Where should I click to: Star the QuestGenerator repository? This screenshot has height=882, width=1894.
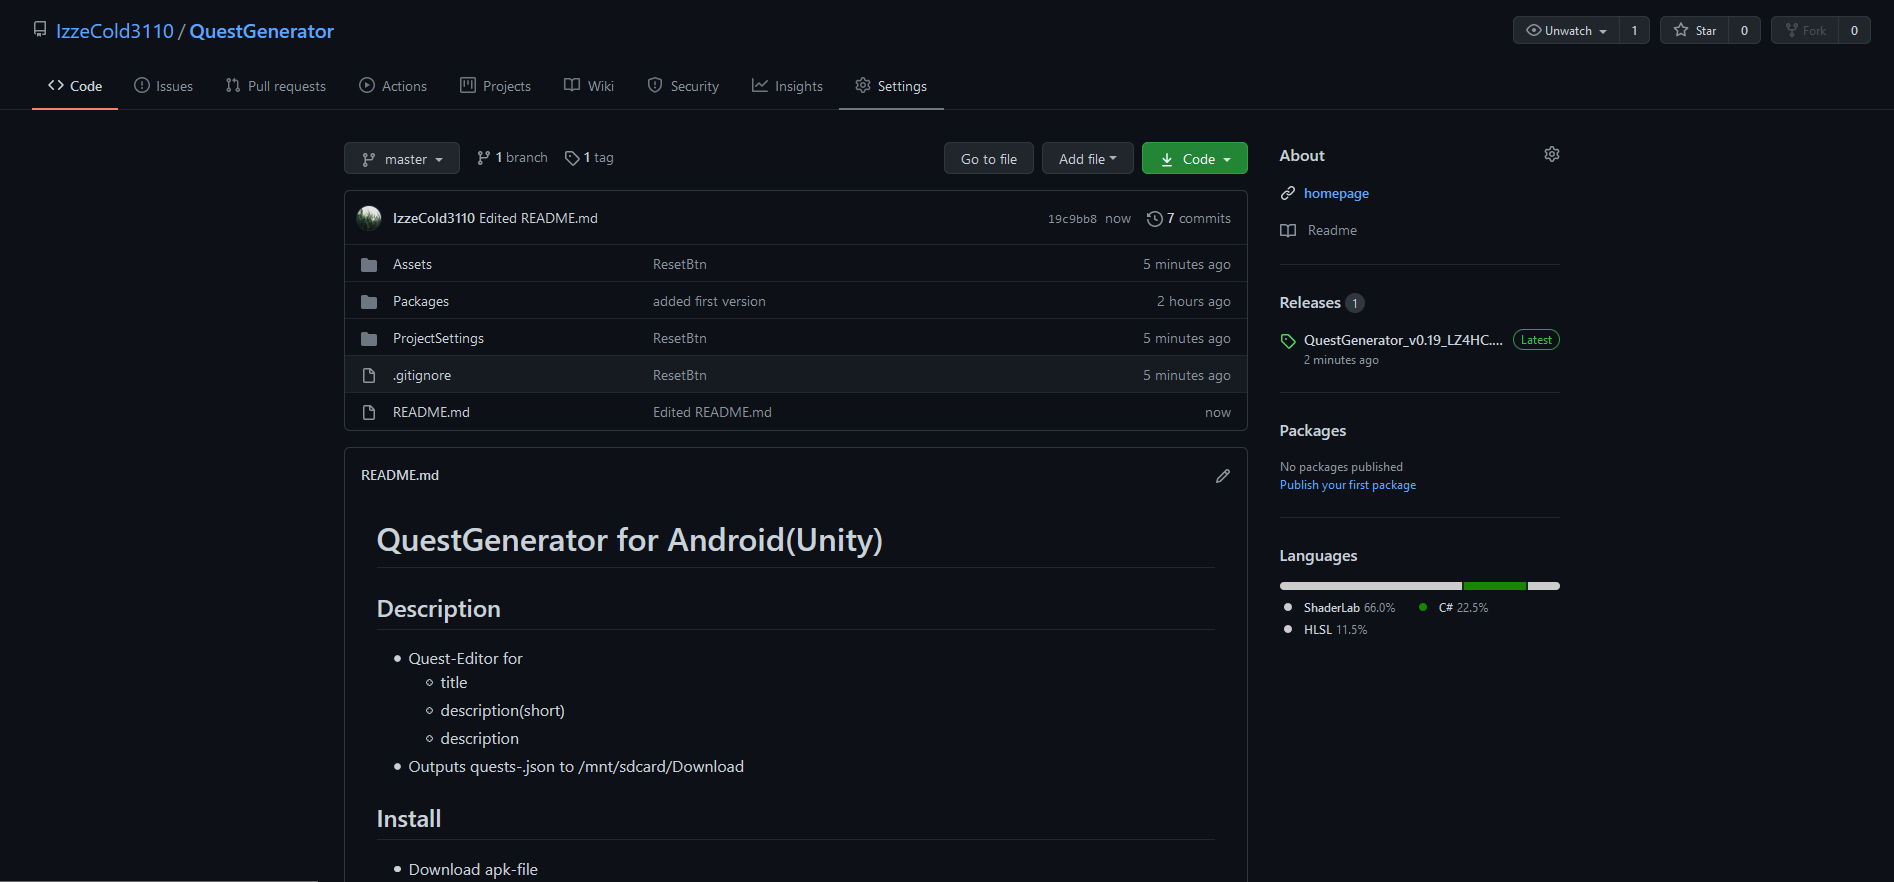[1695, 30]
